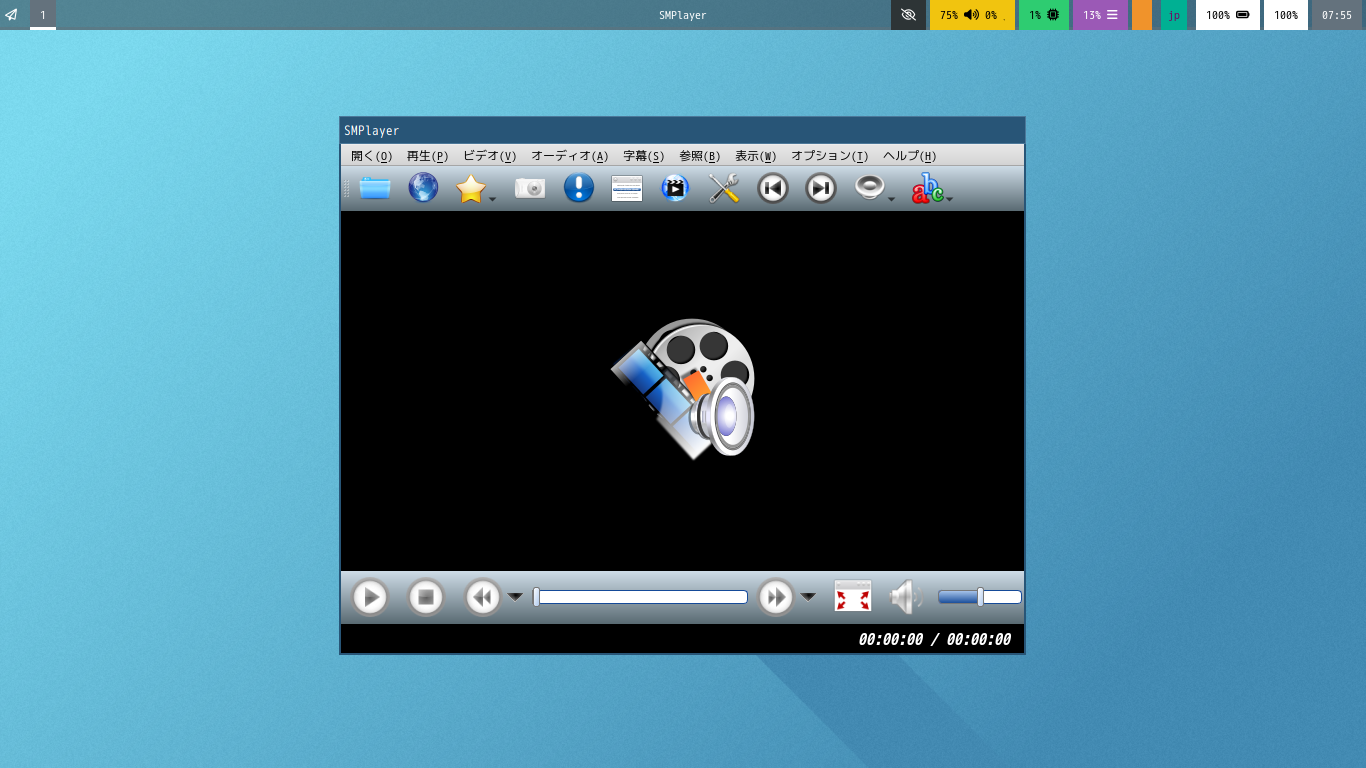Click the yellow star favorites icon
Screen dimensions: 1366x768
(x=471, y=188)
